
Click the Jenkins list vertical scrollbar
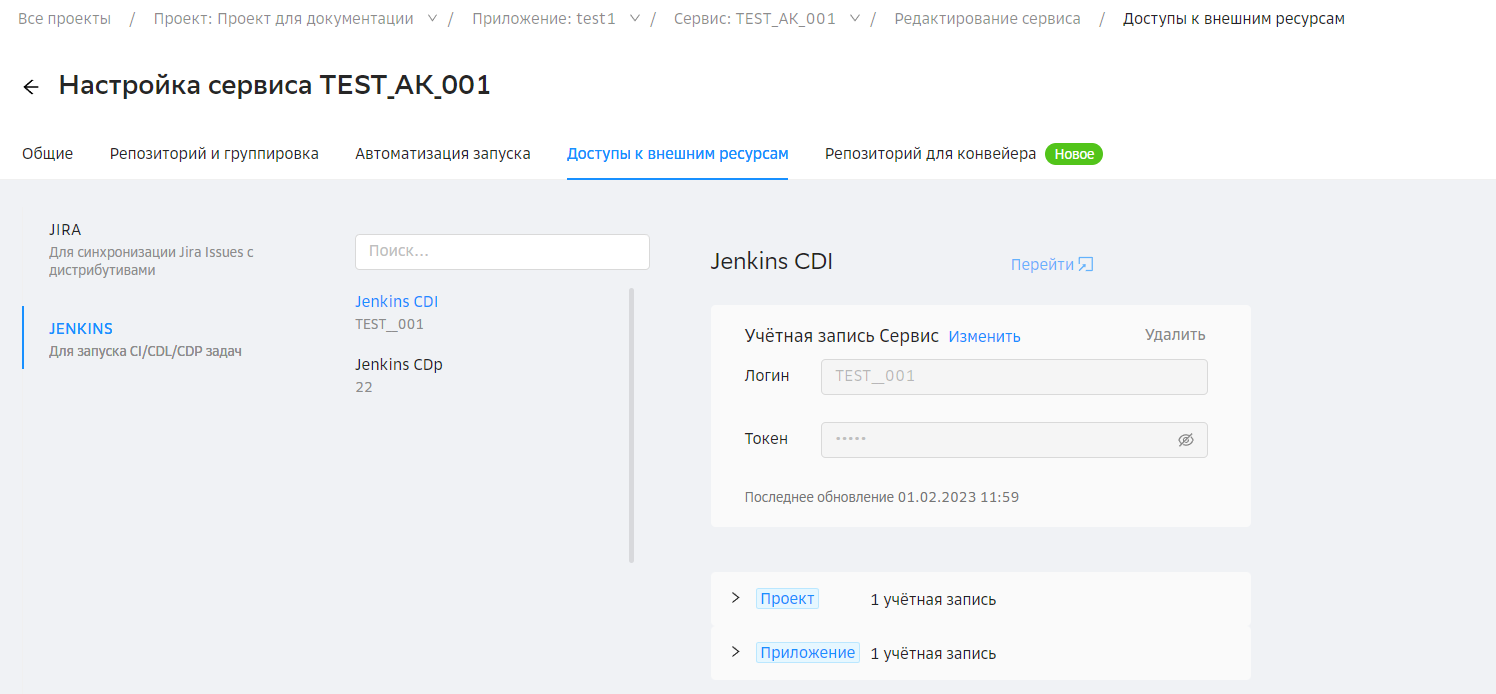click(631, 425)
